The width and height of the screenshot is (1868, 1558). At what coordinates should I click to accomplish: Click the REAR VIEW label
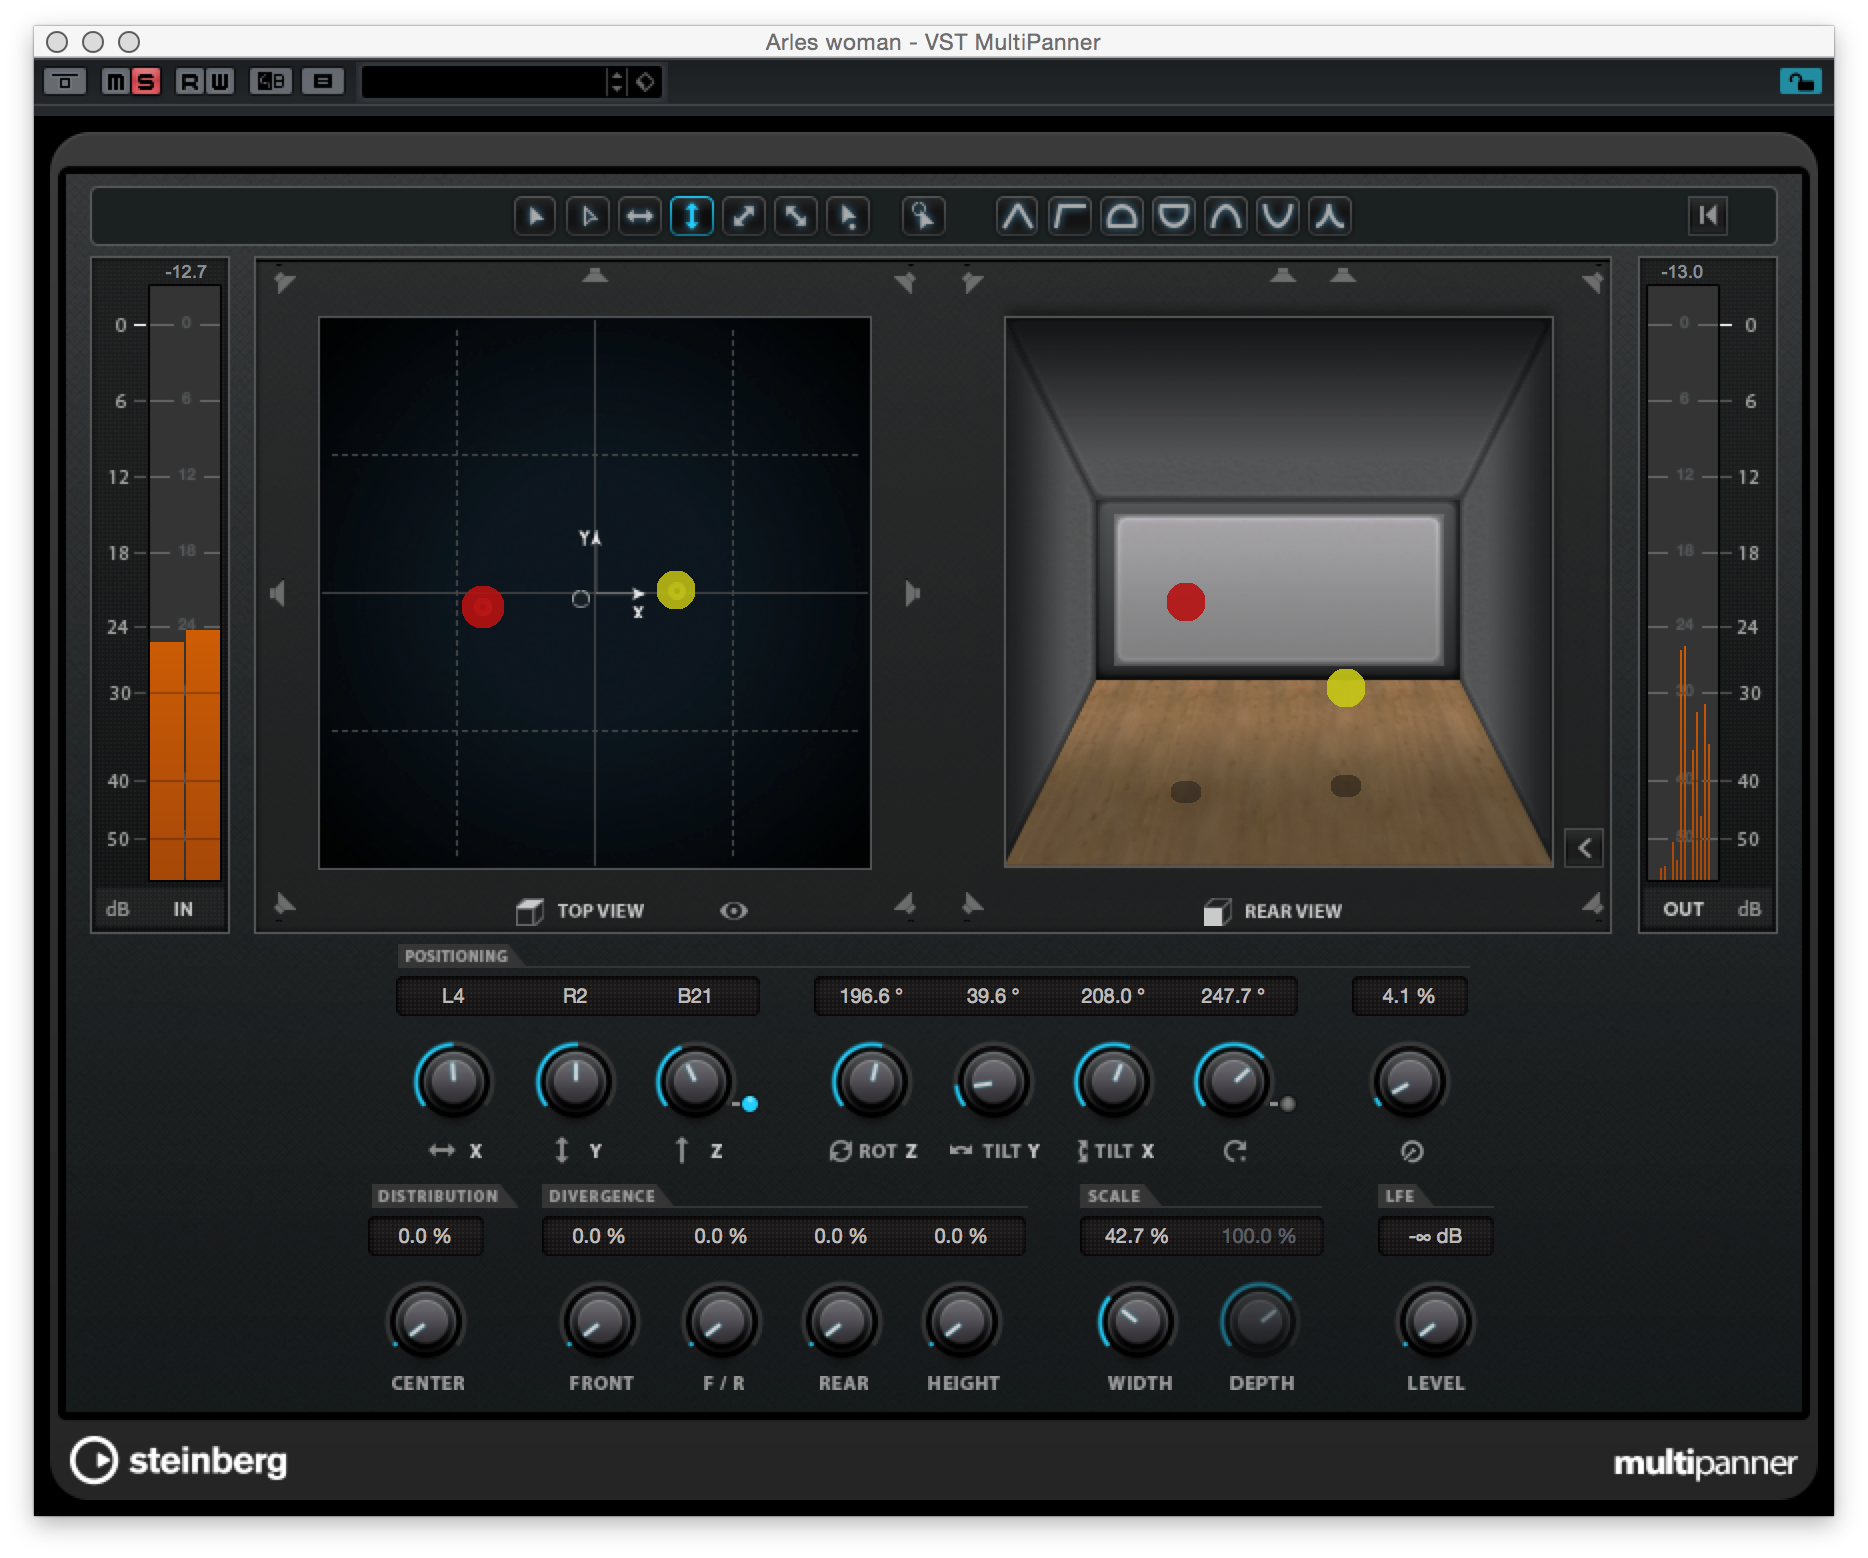pos(1293,911)
